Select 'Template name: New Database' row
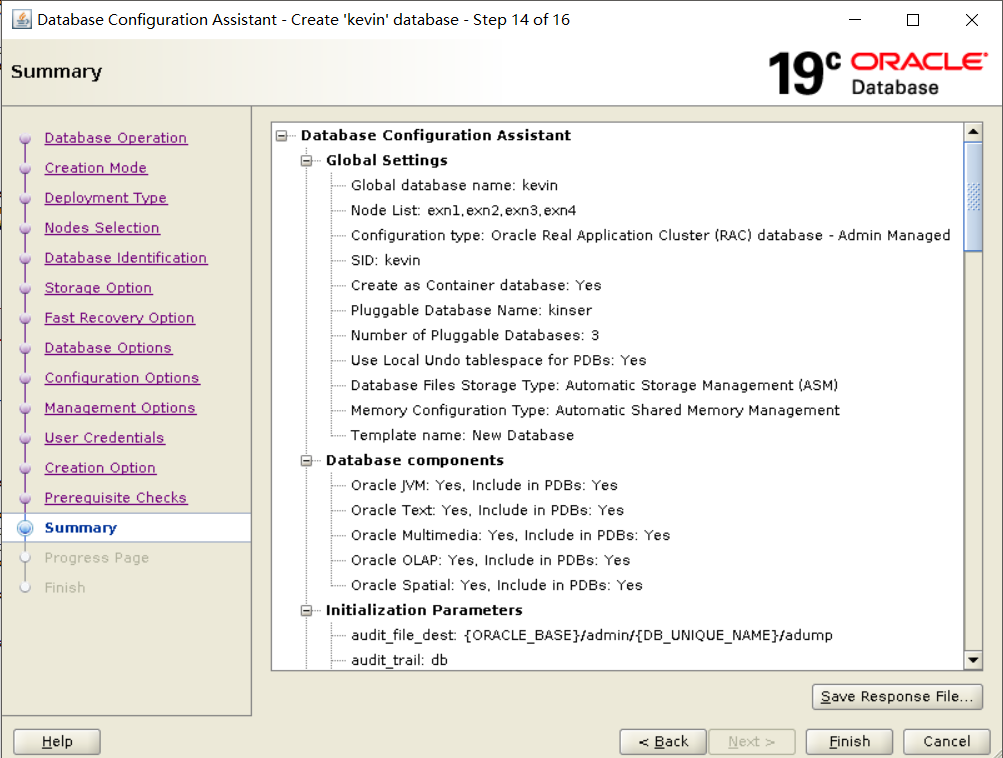 tap(462, 435)
